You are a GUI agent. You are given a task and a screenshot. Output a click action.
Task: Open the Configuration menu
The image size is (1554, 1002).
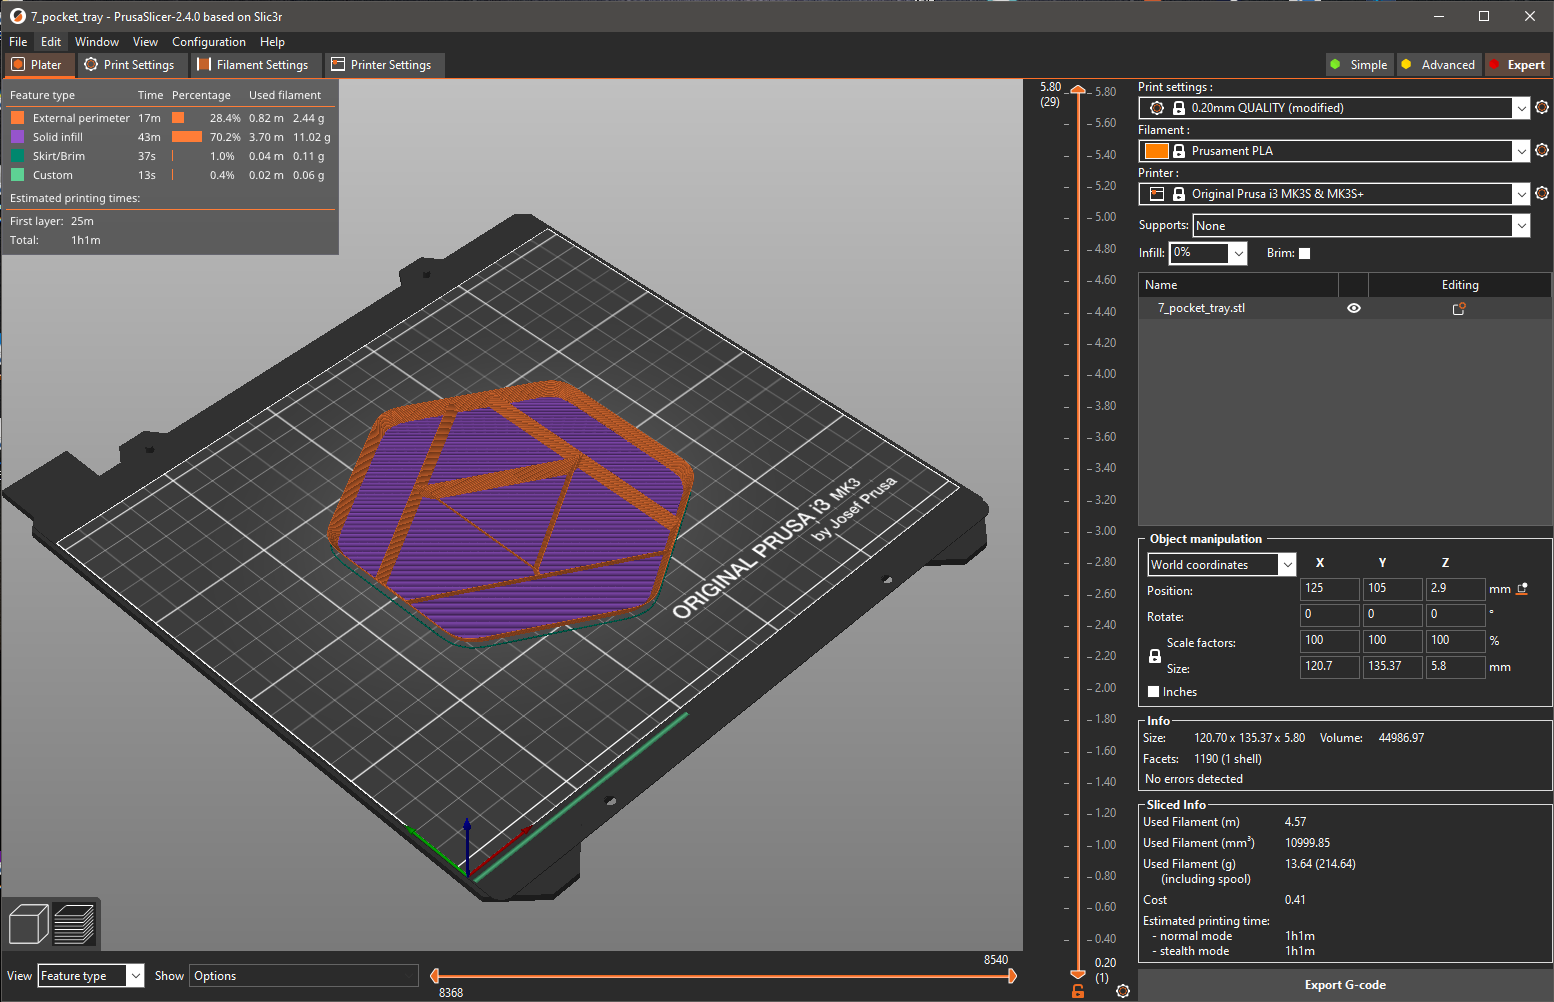pos(208,42)
